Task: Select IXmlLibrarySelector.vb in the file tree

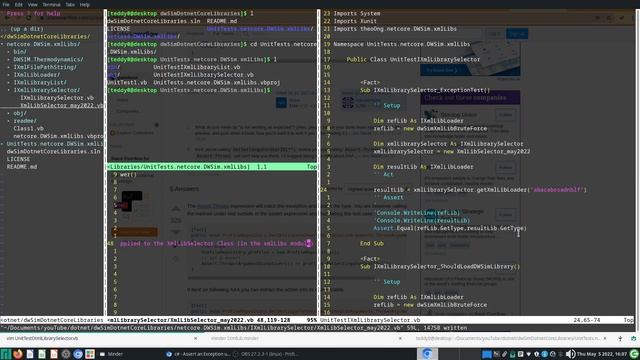Action: 57,98
